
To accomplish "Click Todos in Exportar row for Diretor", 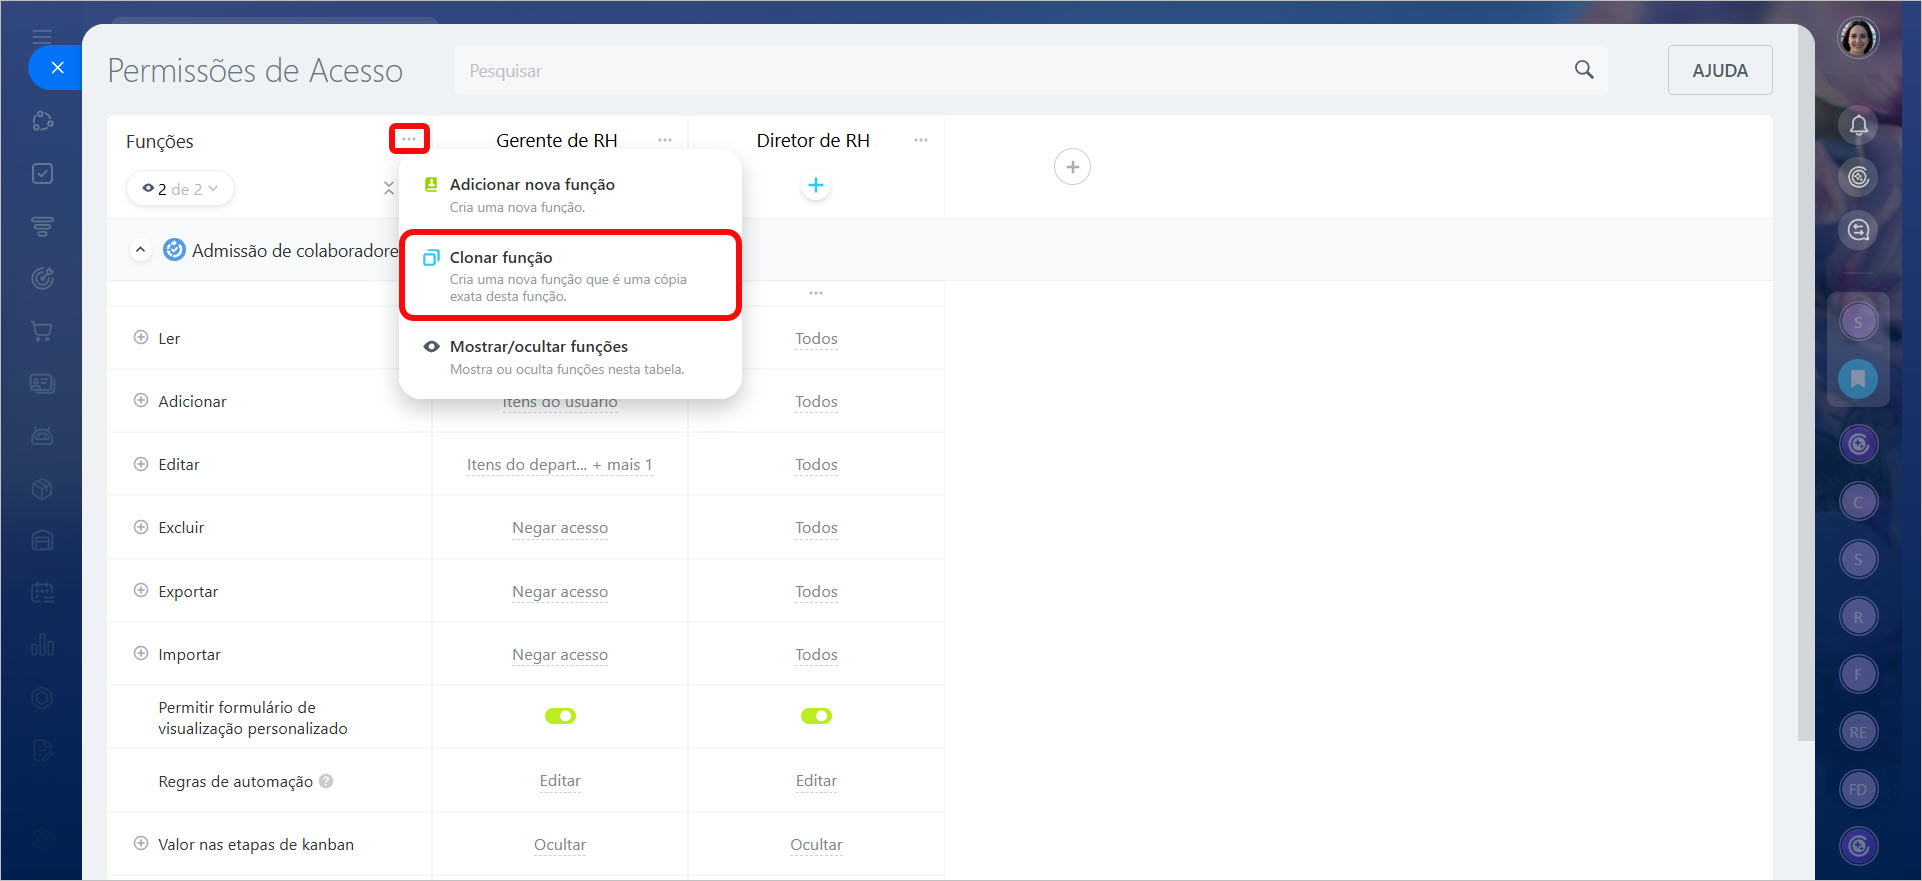I will [816, 592].
